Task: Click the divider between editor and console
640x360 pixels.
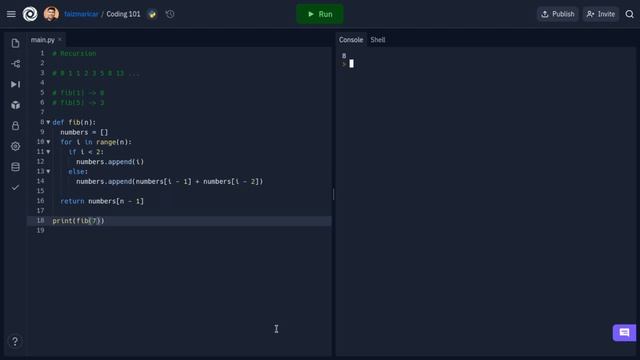Action: point(333,194)
